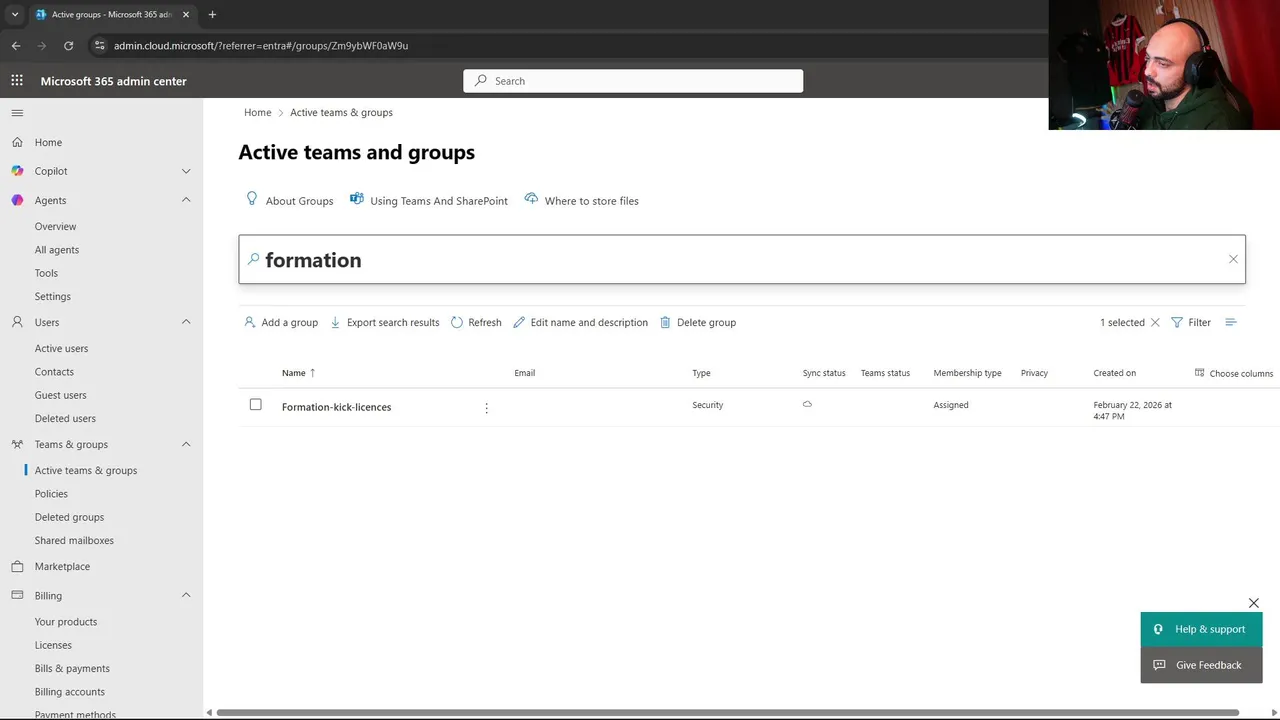Click the Copilot icon in sidebar
1280x720 pixels.
click(x=17, y=171)
